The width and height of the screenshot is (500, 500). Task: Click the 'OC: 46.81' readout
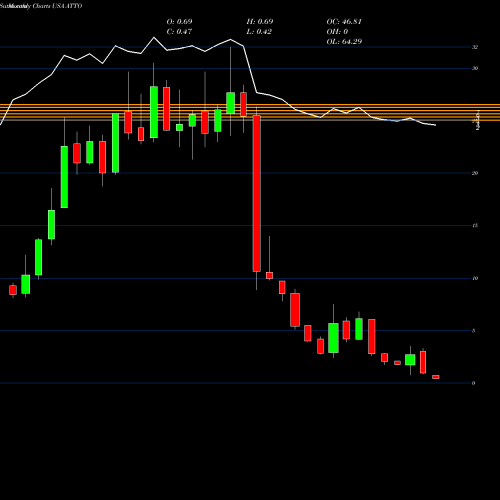[x=344, y=22]
